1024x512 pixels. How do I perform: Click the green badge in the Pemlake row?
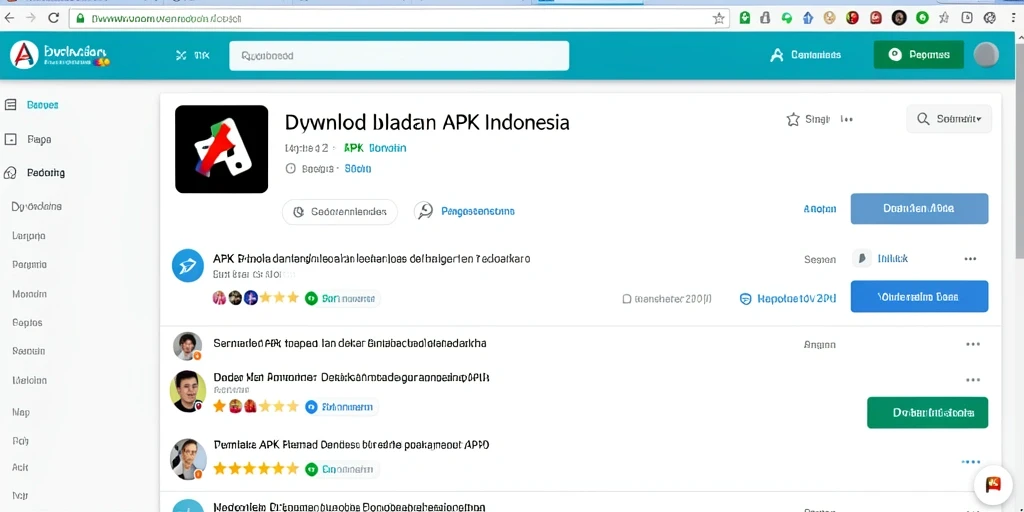pos(342,469)
